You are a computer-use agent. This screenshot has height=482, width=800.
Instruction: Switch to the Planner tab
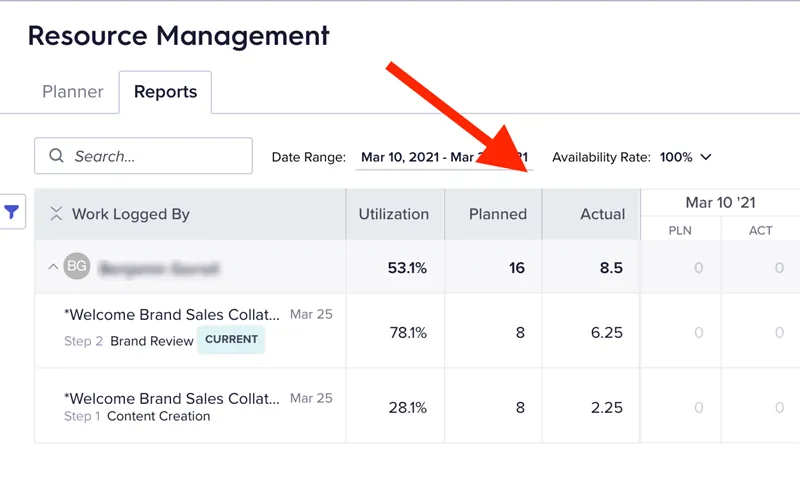click(x=73, y=92)
